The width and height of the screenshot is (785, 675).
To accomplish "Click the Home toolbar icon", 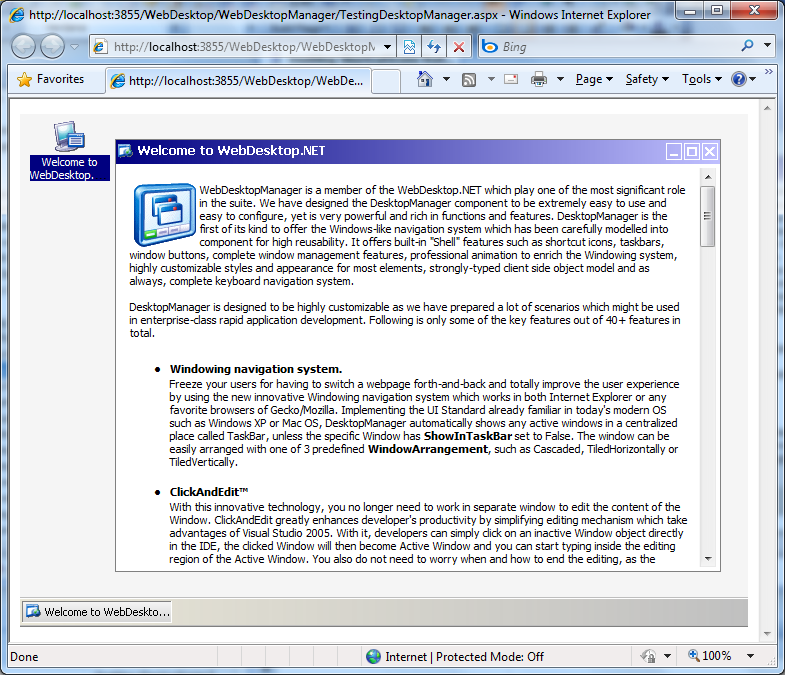I will point(425,79).
